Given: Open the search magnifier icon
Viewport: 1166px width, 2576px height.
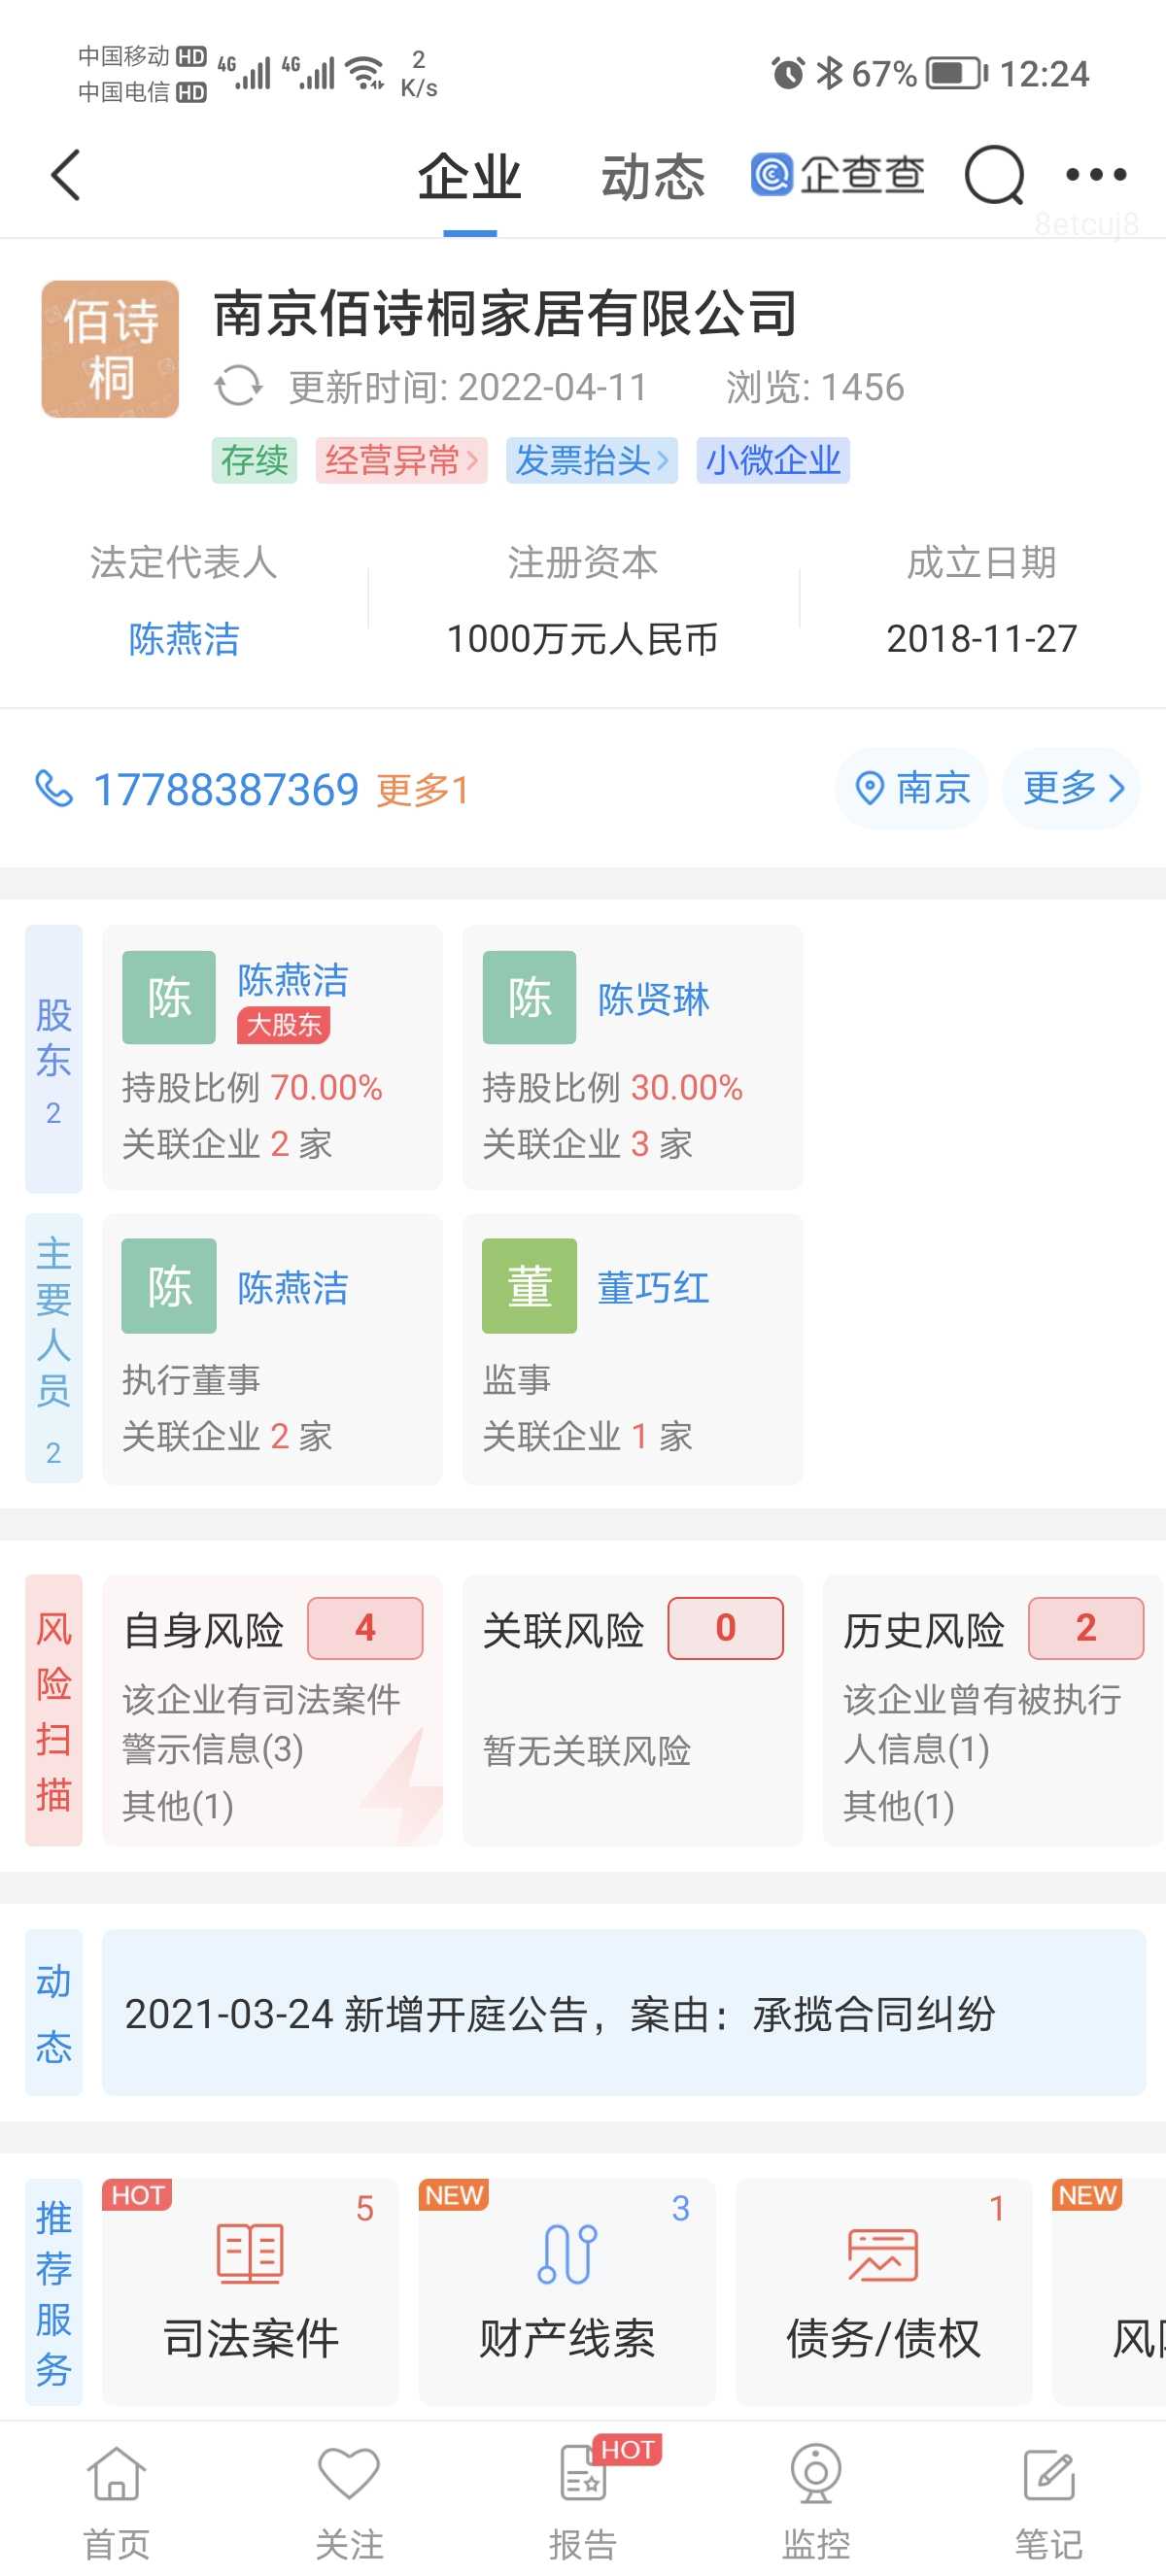Looking at the screenshot, I should pos(993,176).
